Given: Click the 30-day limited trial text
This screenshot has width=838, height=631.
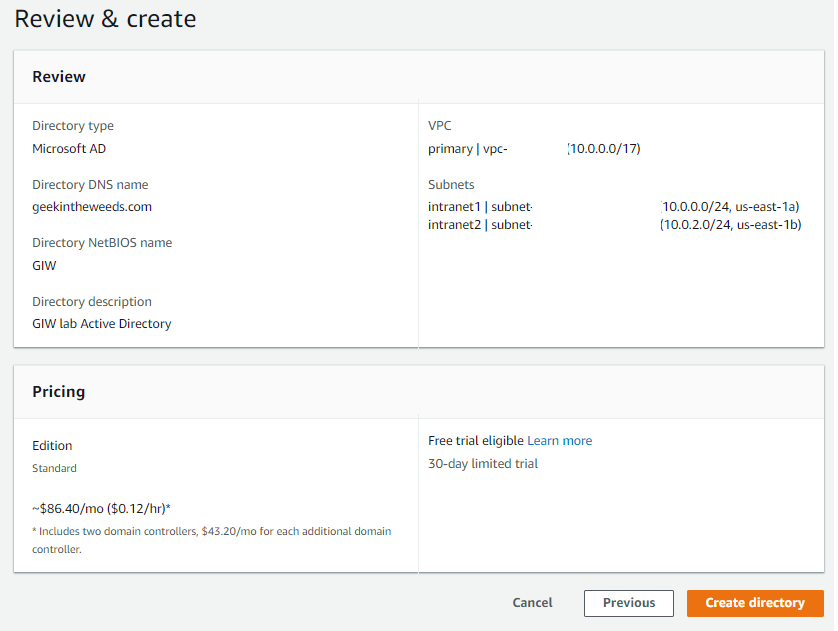Looking at the screenshot, I should click(483, 464).
